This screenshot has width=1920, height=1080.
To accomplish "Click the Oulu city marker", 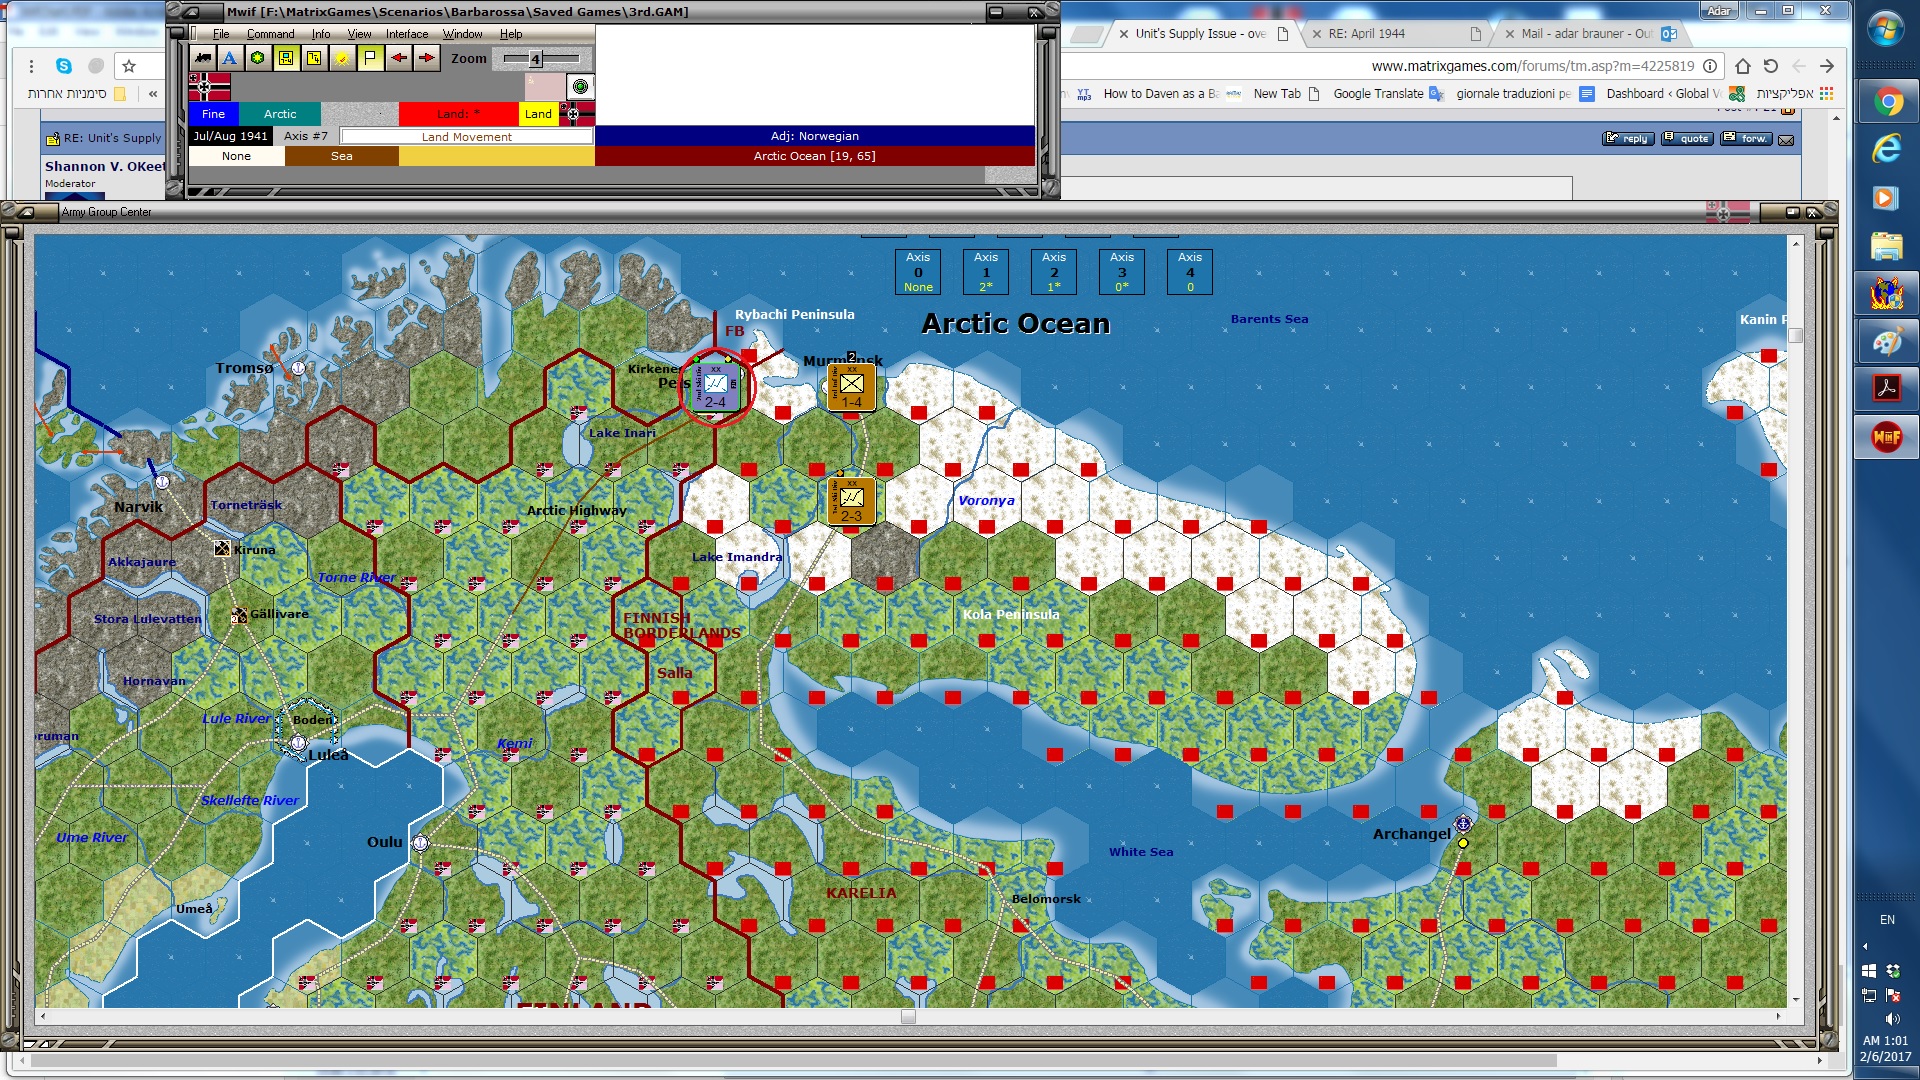I will tap(421, 843).
